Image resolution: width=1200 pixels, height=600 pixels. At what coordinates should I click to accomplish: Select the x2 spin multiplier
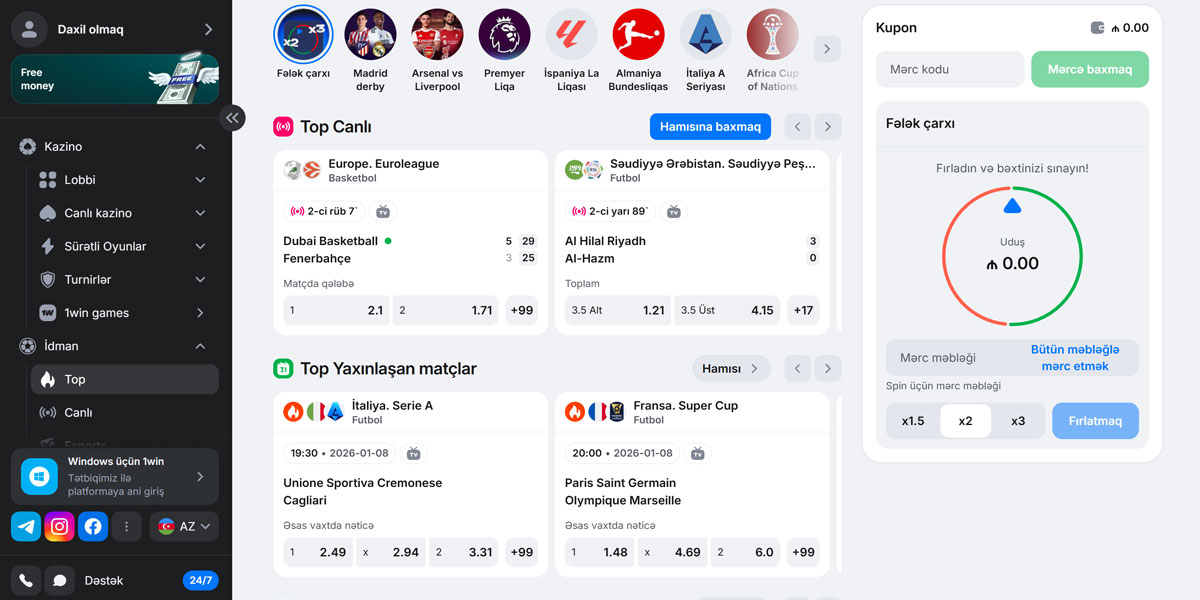pos(965,421)
